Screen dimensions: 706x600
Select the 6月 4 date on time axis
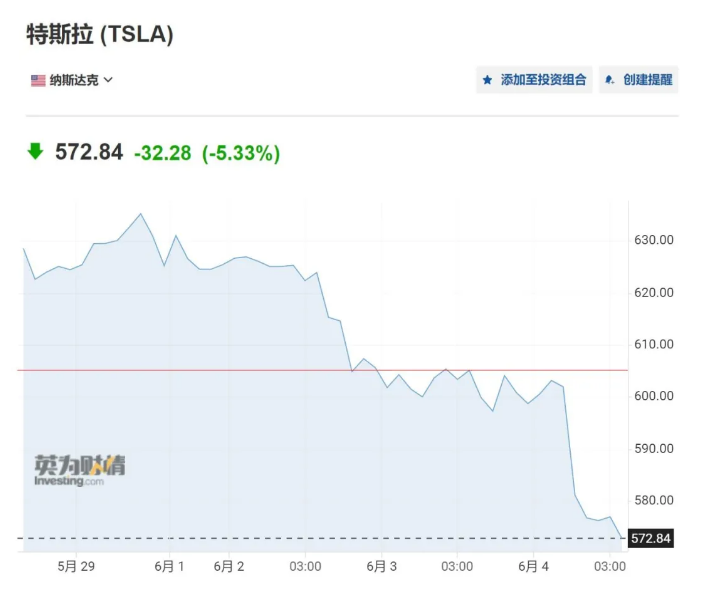[x=533, y=566]
